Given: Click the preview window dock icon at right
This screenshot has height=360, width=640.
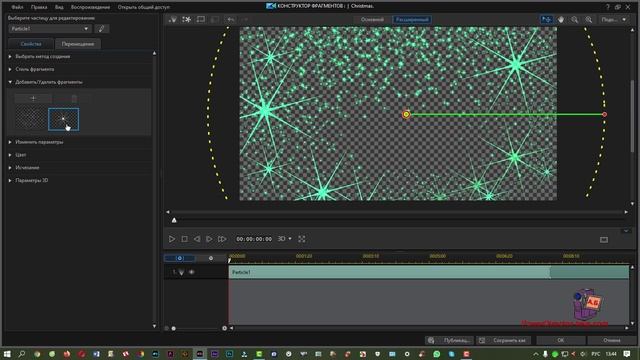Looking at the screenshot, I should pos(604,240).
